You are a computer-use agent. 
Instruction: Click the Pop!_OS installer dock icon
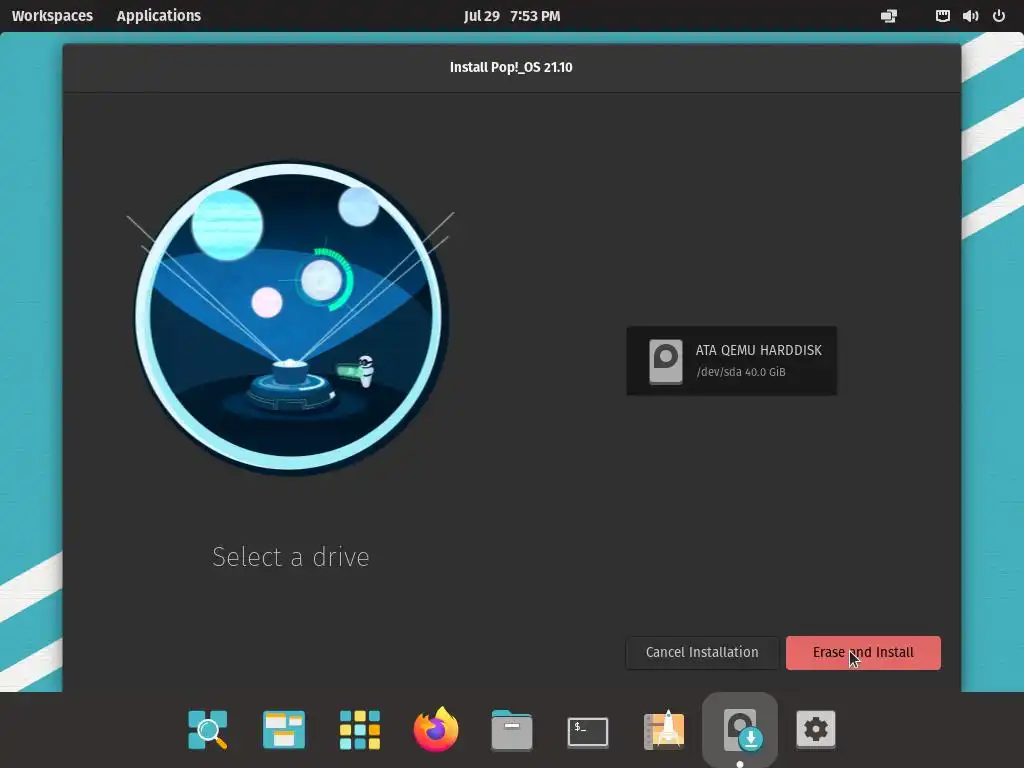tap(741, 729)
